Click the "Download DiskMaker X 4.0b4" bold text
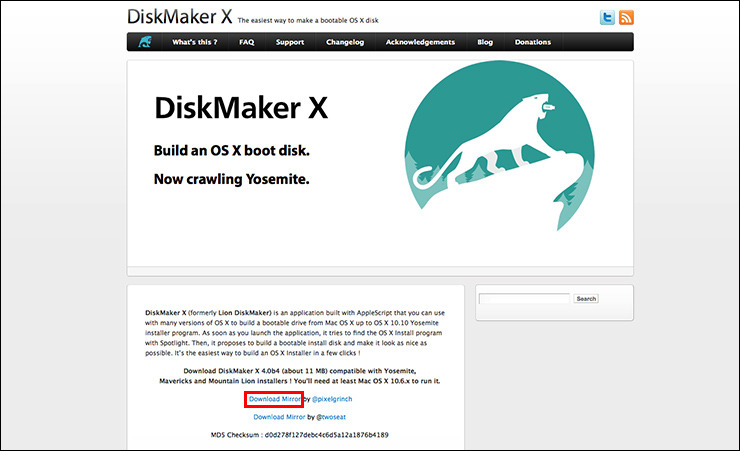The height and width of the screenshot is (451, 740). pyautogui.click(x=231, y=371)
